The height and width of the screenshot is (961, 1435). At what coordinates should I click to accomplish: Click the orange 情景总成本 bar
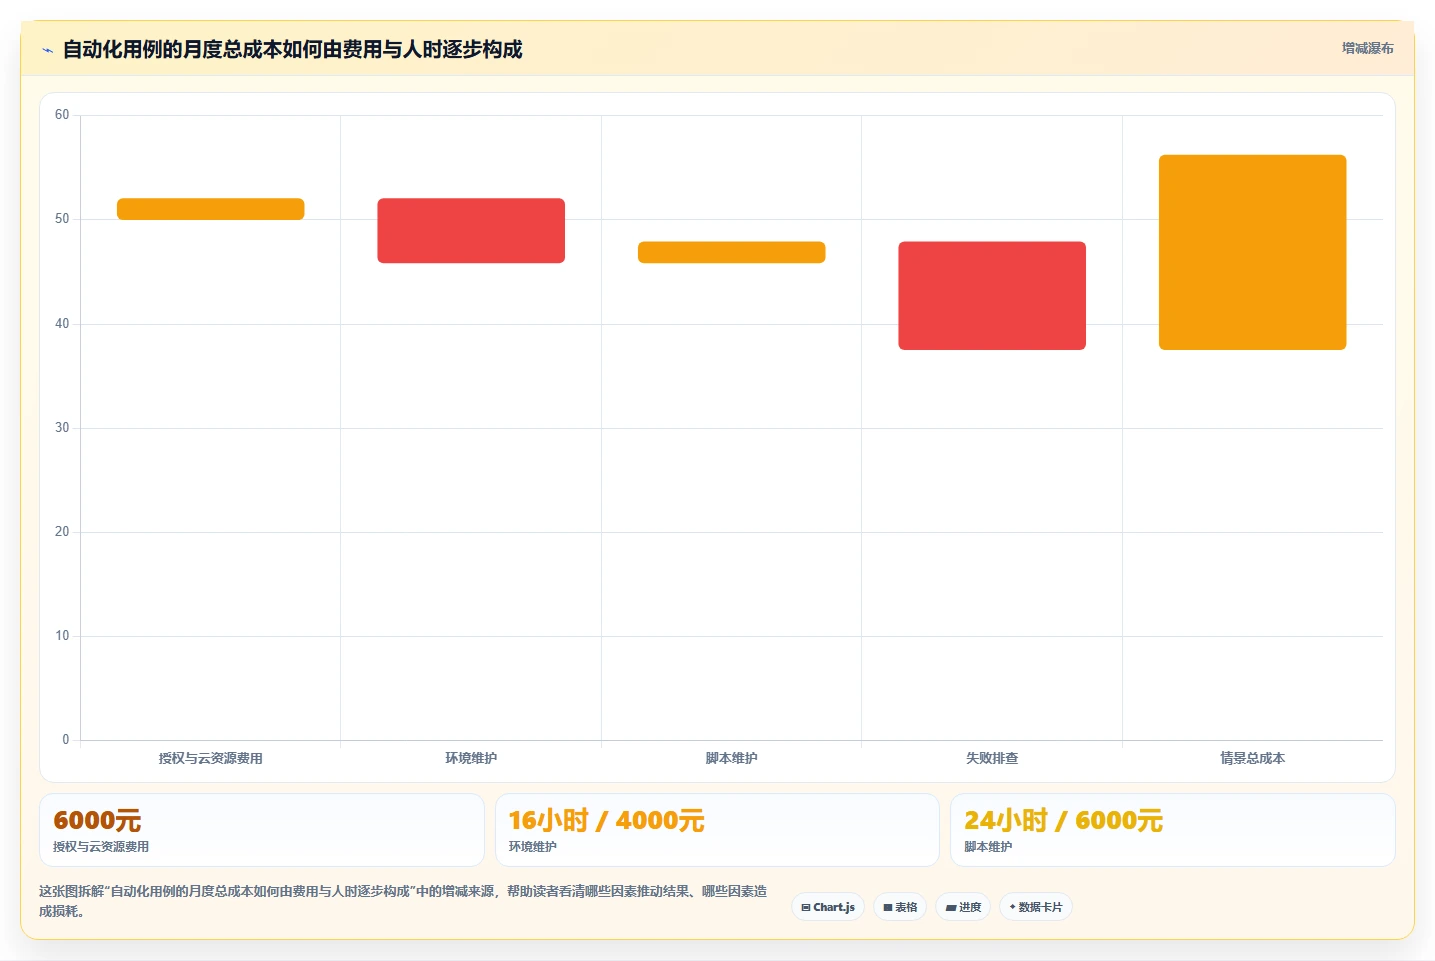point(1253,252)
